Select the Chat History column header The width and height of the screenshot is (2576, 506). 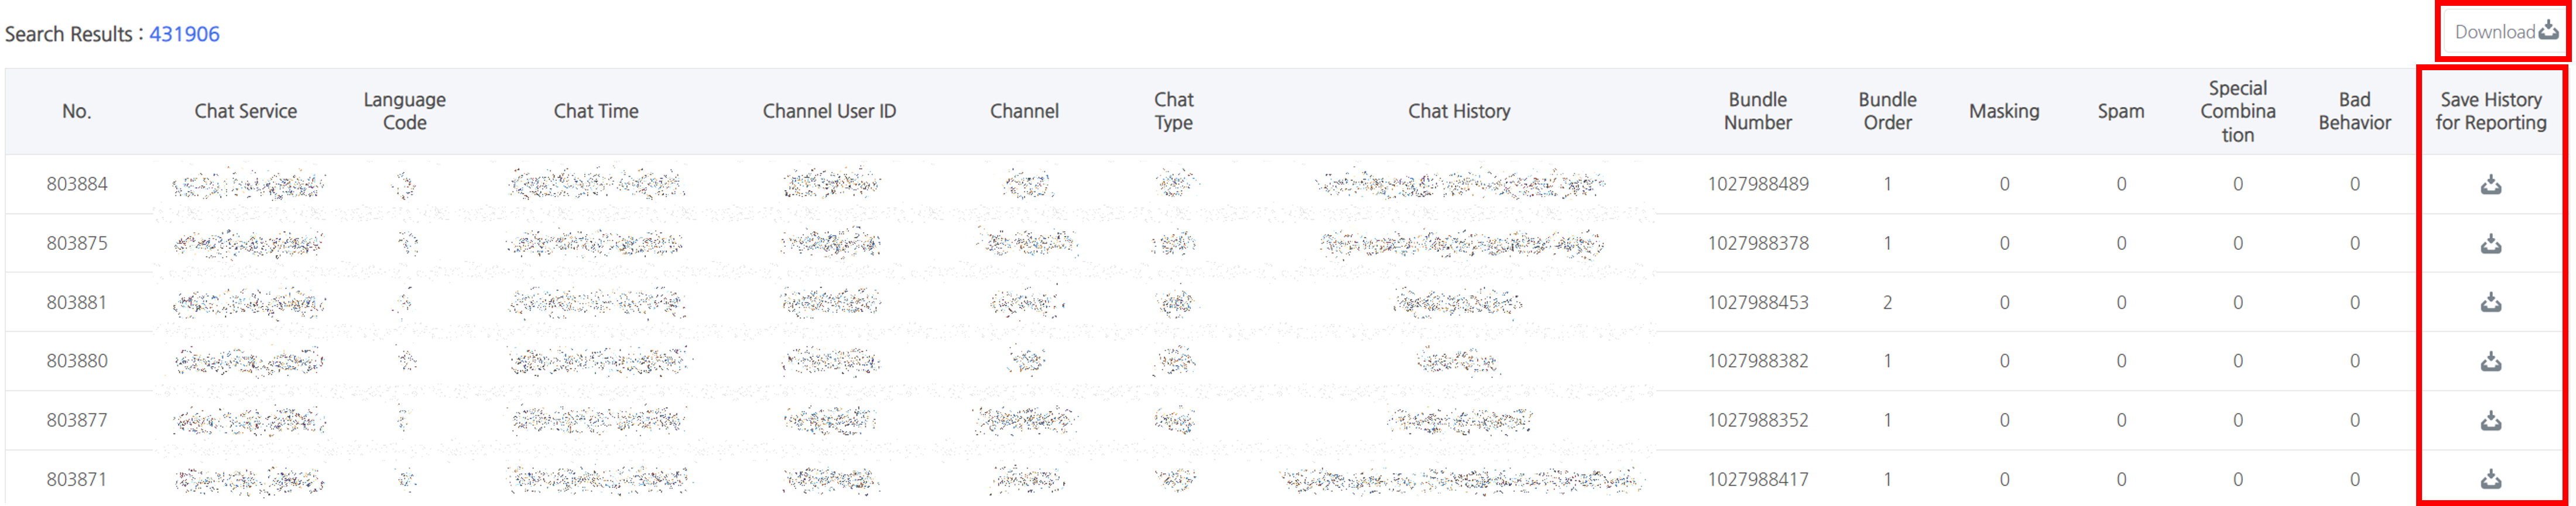point(1459,111)
